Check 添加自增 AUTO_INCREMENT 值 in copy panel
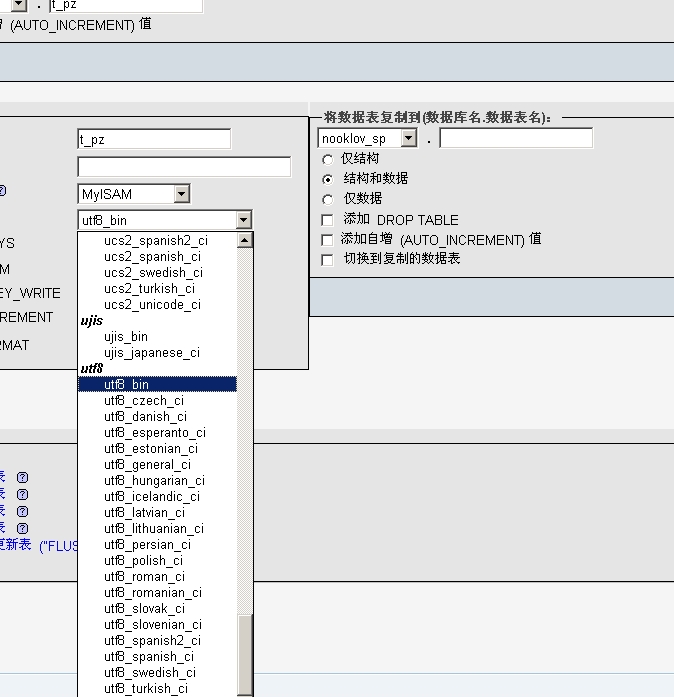674x697 pixels. click(x=327, y=240)
